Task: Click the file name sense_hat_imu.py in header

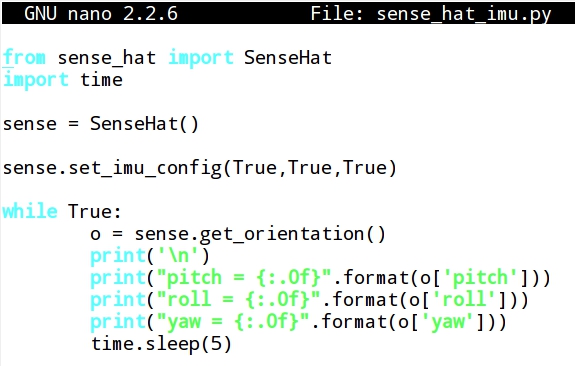Action: pyautogui.click(x=464, y=14)
